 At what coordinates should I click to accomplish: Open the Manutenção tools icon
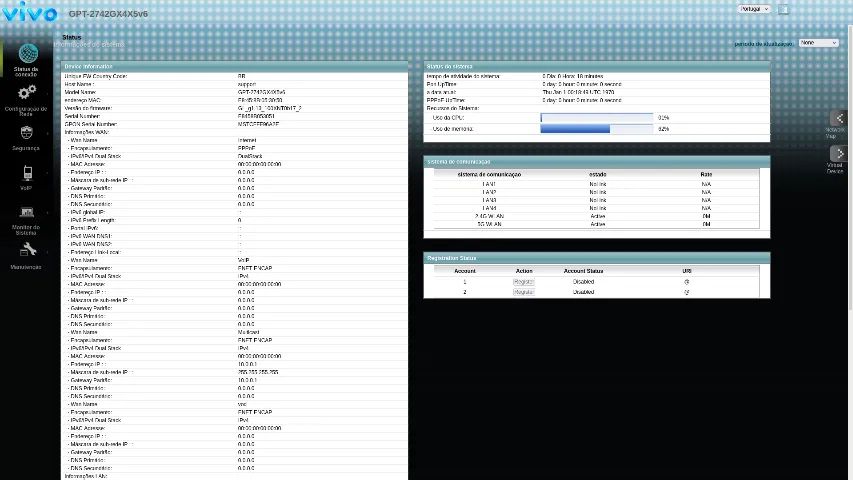(27, 250)
